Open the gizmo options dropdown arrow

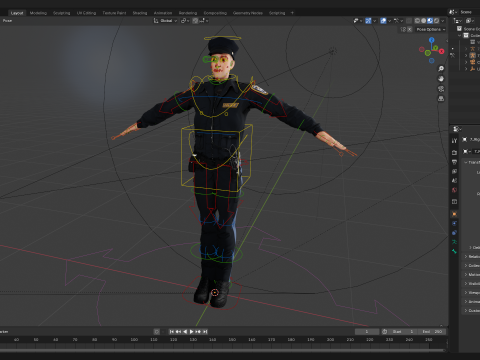click(x=374, y=21)
